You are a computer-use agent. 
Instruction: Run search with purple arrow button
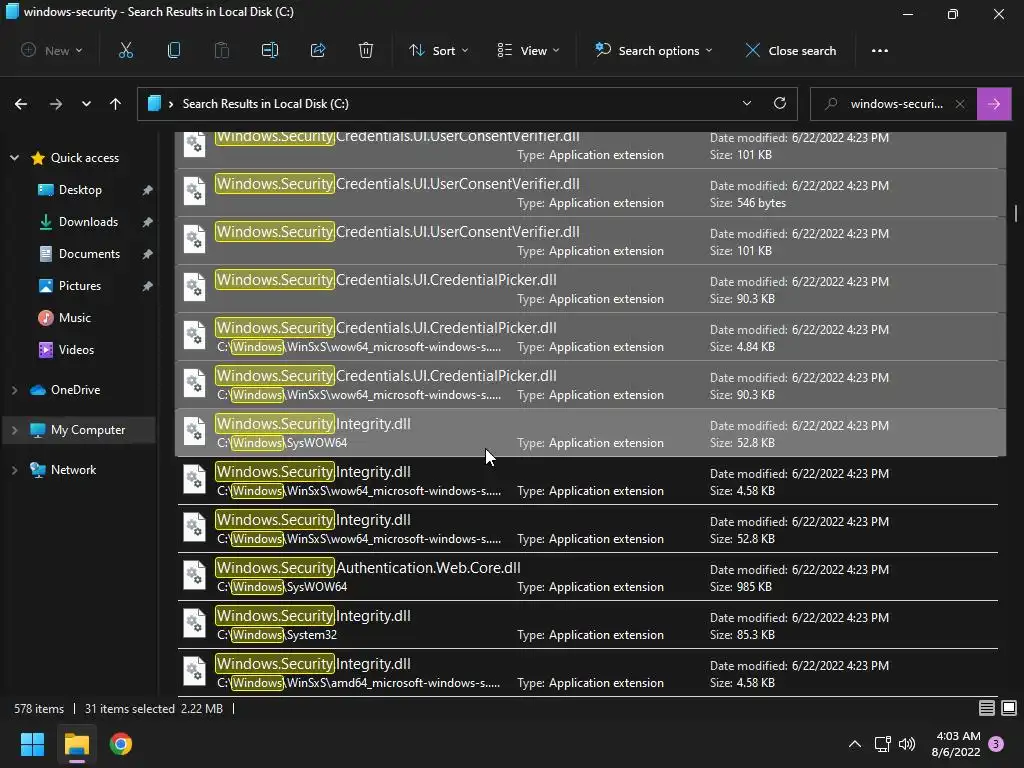[994, 104]
